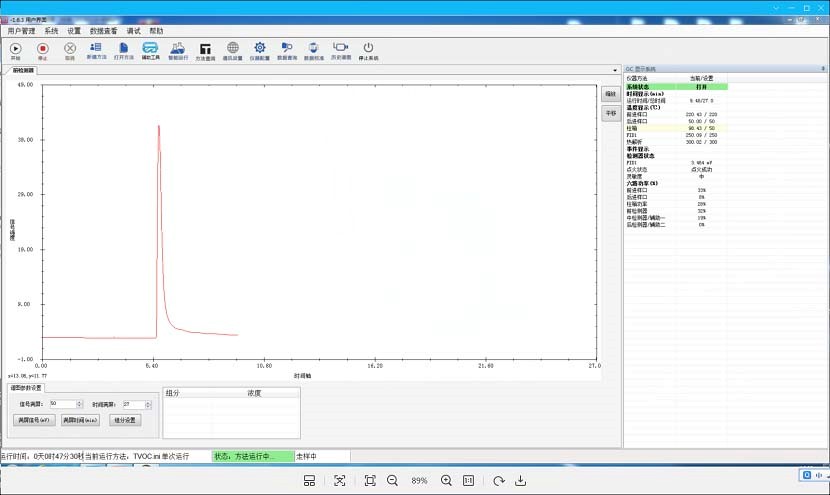
Task: Open the 用户管理 menu
Action: (21, 31)
